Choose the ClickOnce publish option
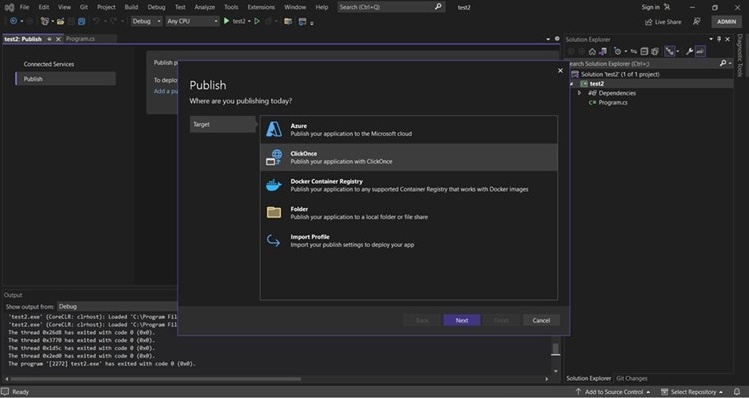Image resolution: width=749 pixels, height=398 pixels. tap(408, 157)
